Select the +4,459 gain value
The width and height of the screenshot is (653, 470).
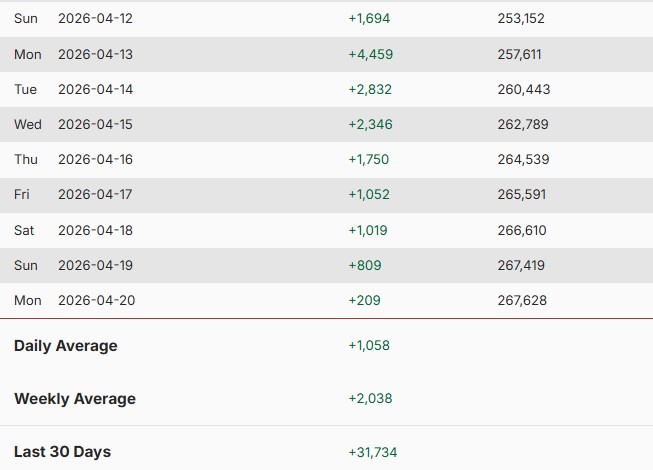pos(371,54)
